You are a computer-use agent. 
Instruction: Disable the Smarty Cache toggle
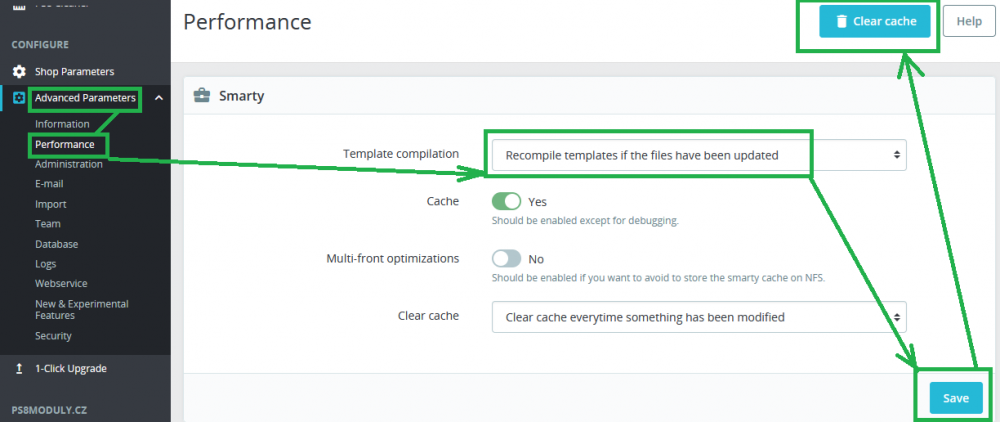pyautogui.click(x=507, y=201)
